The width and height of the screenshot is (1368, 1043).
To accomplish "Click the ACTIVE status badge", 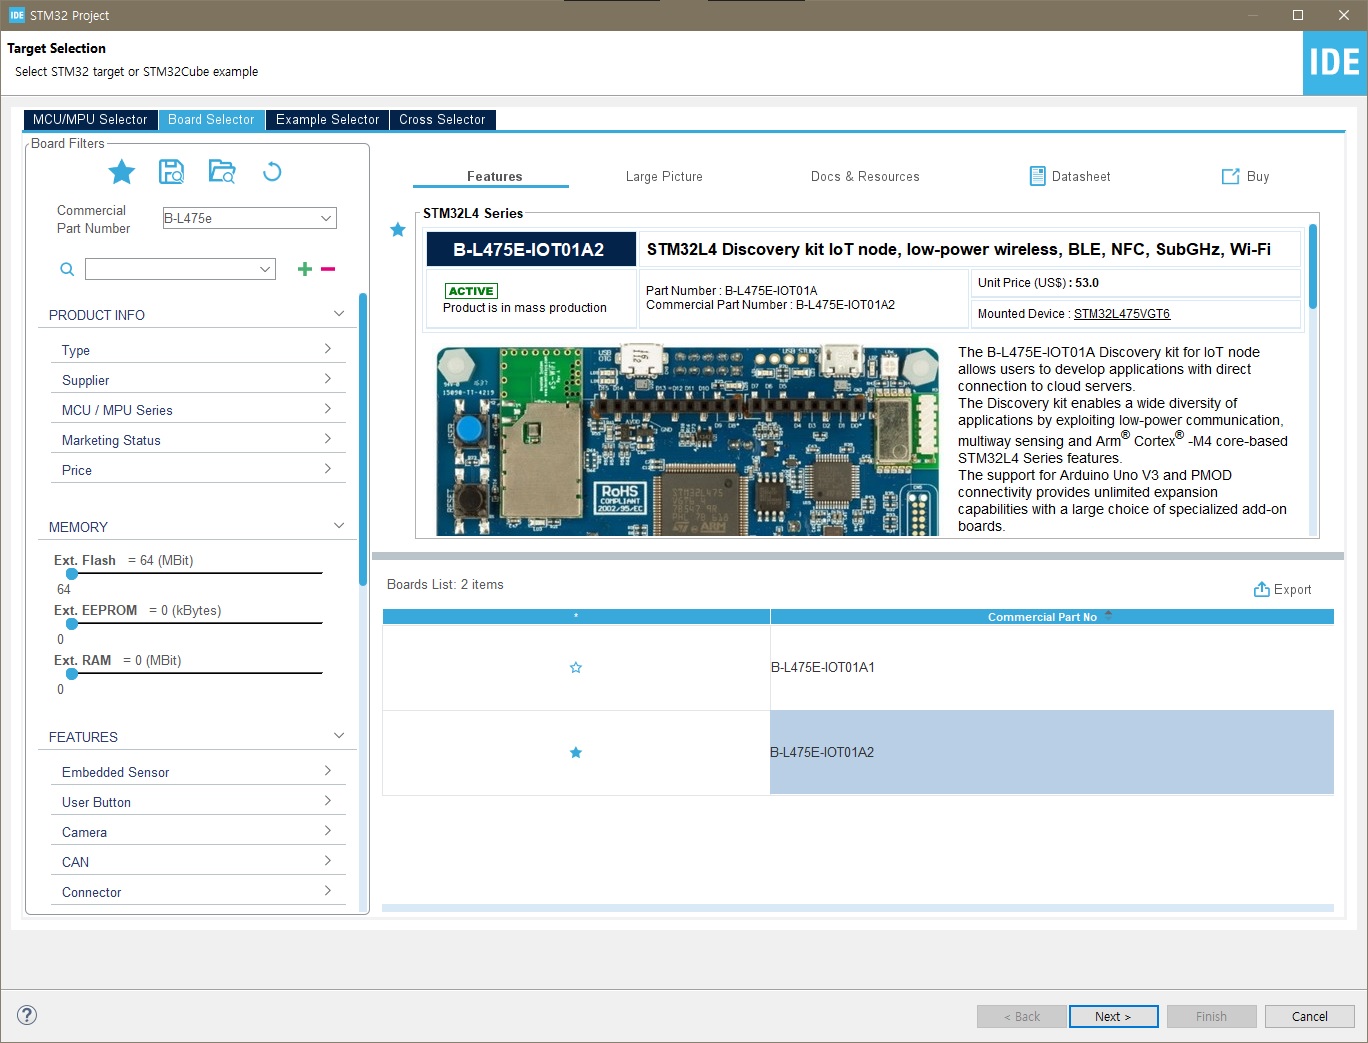I will click(471, 291).
